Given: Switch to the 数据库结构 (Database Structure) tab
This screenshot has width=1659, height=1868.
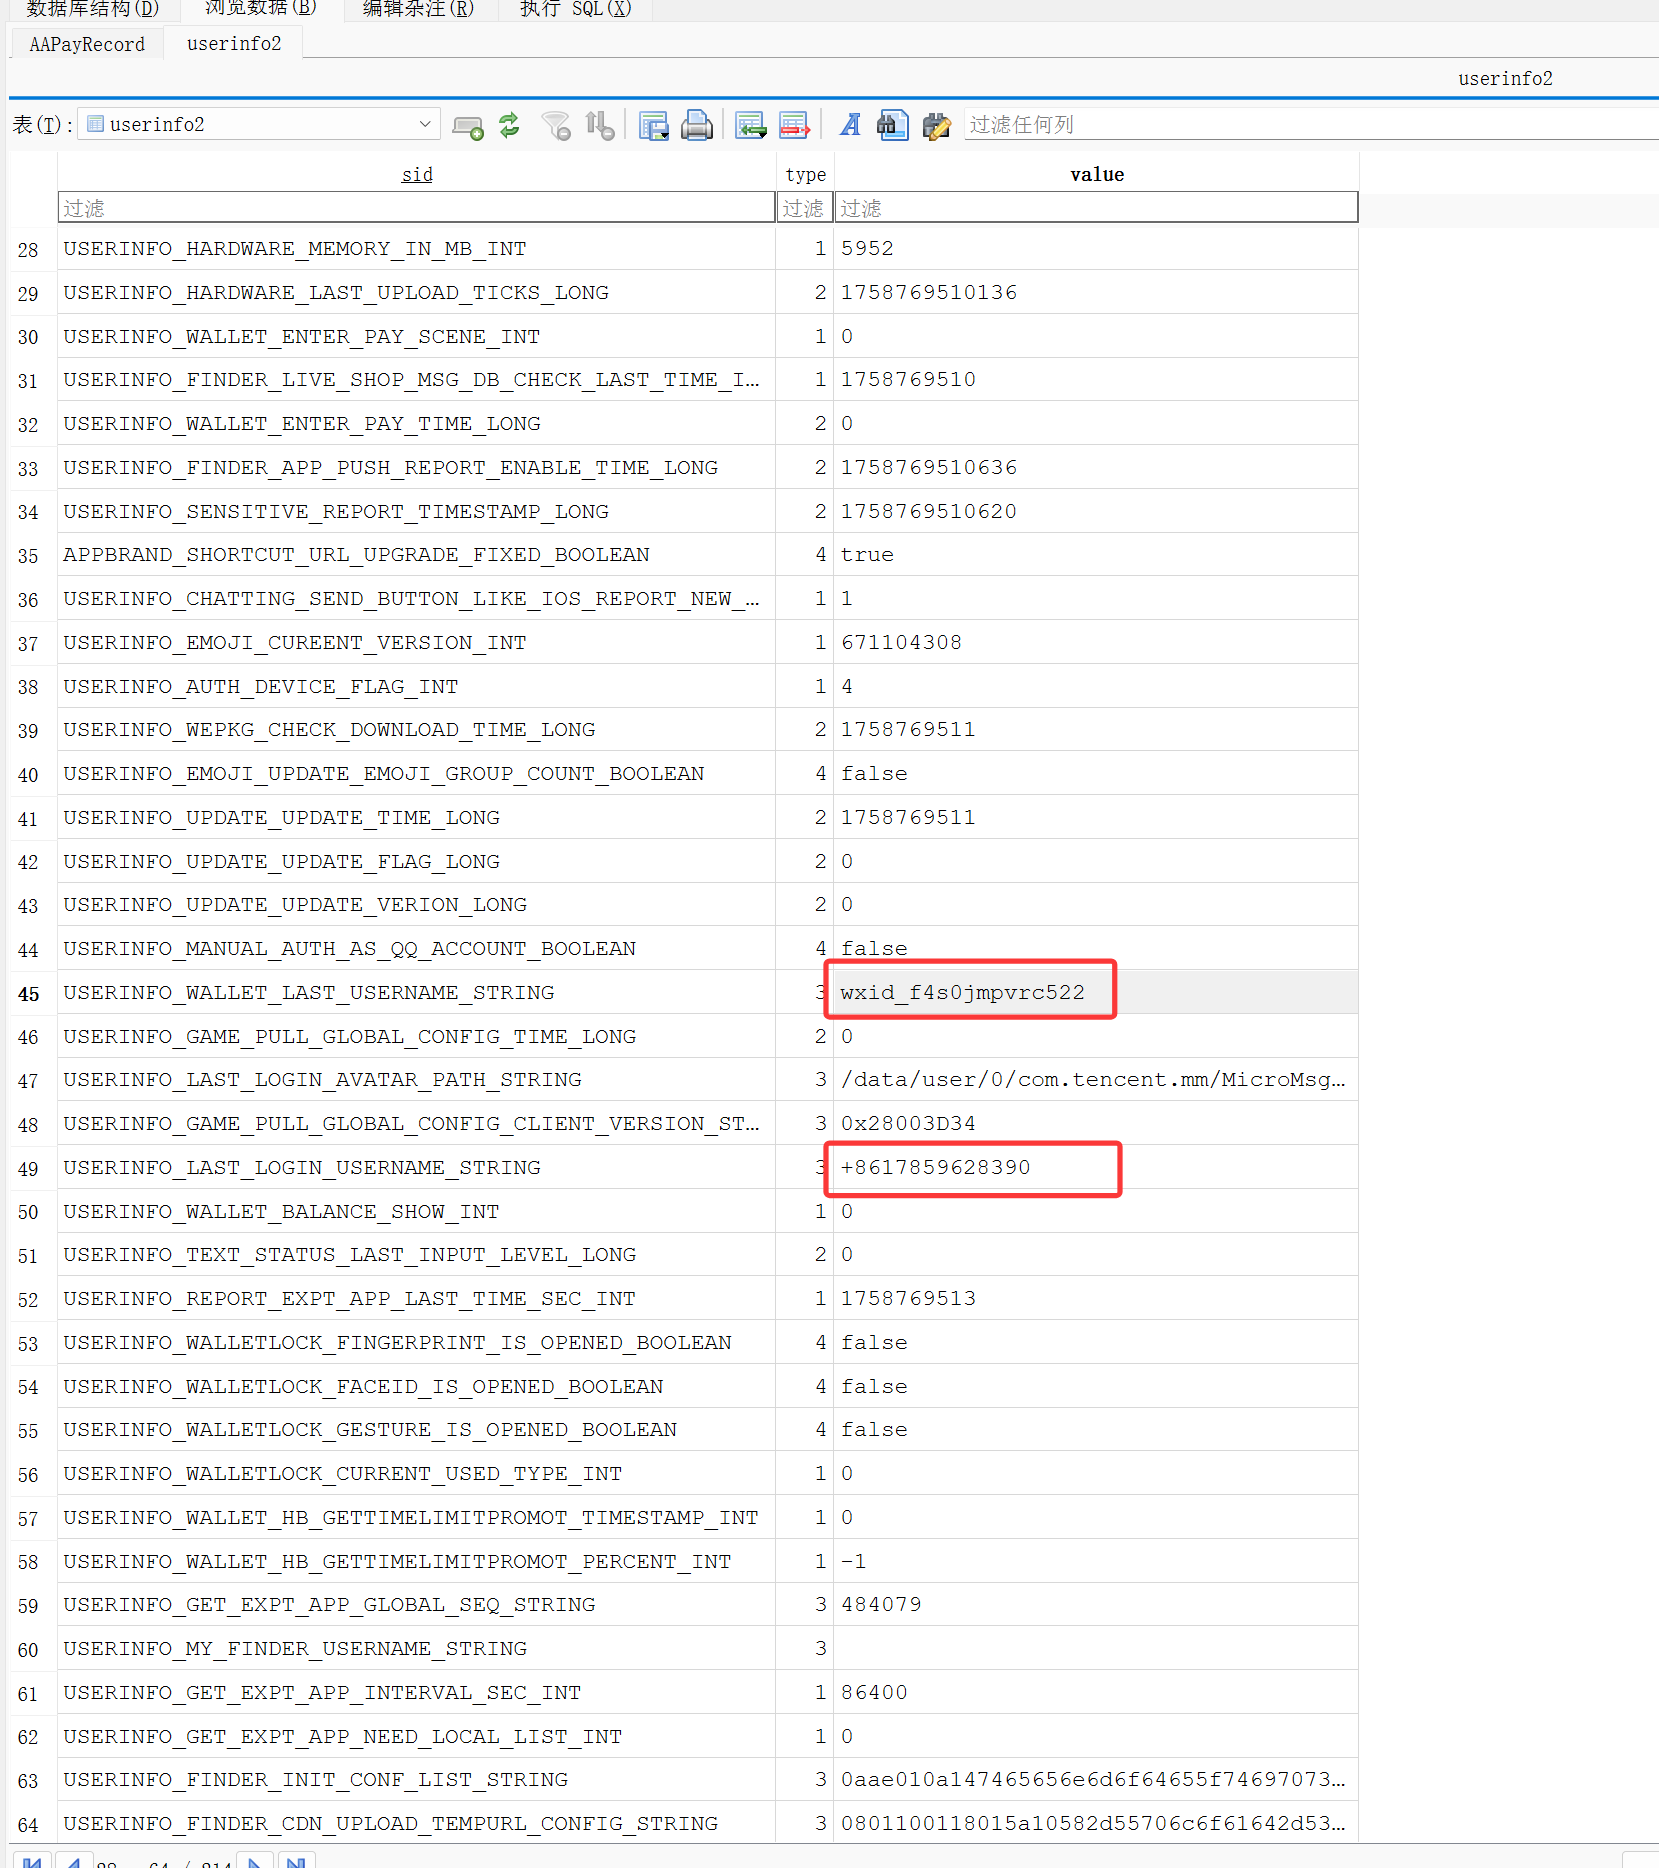Looking at the screenshot, I should tap(92, 9).
